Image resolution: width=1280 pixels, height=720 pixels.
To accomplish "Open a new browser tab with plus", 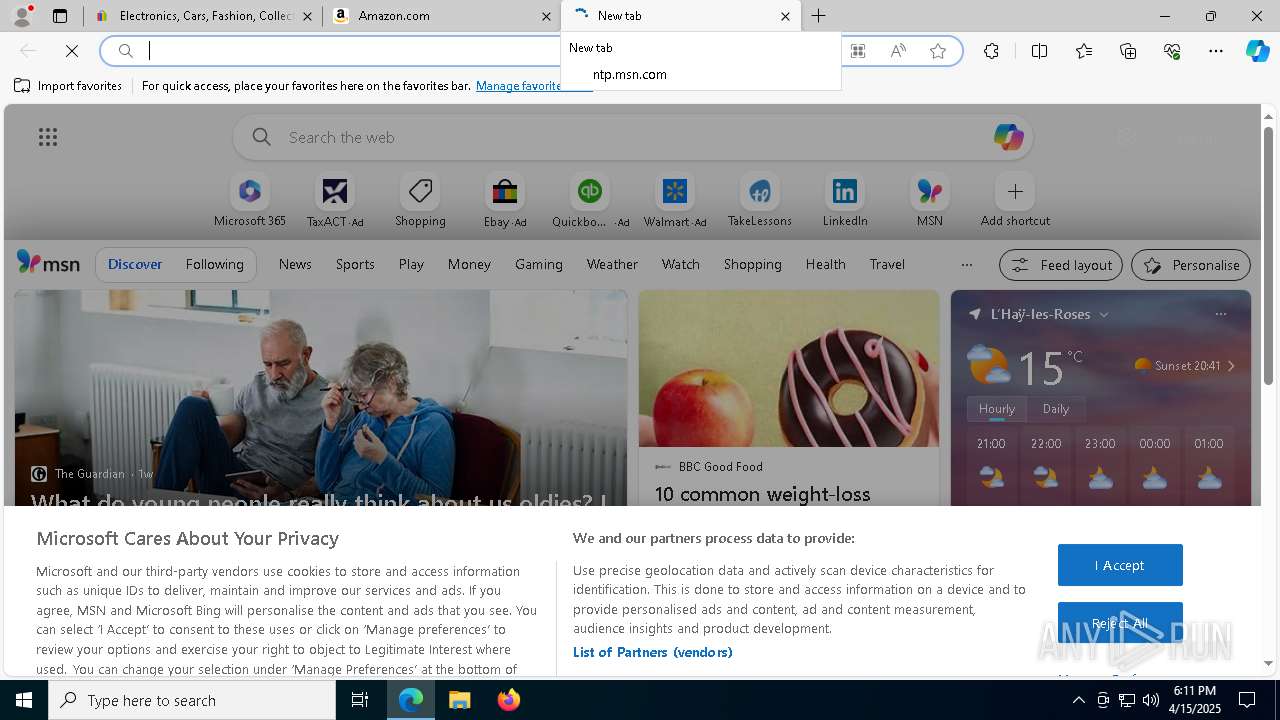I will pos(818,16).
